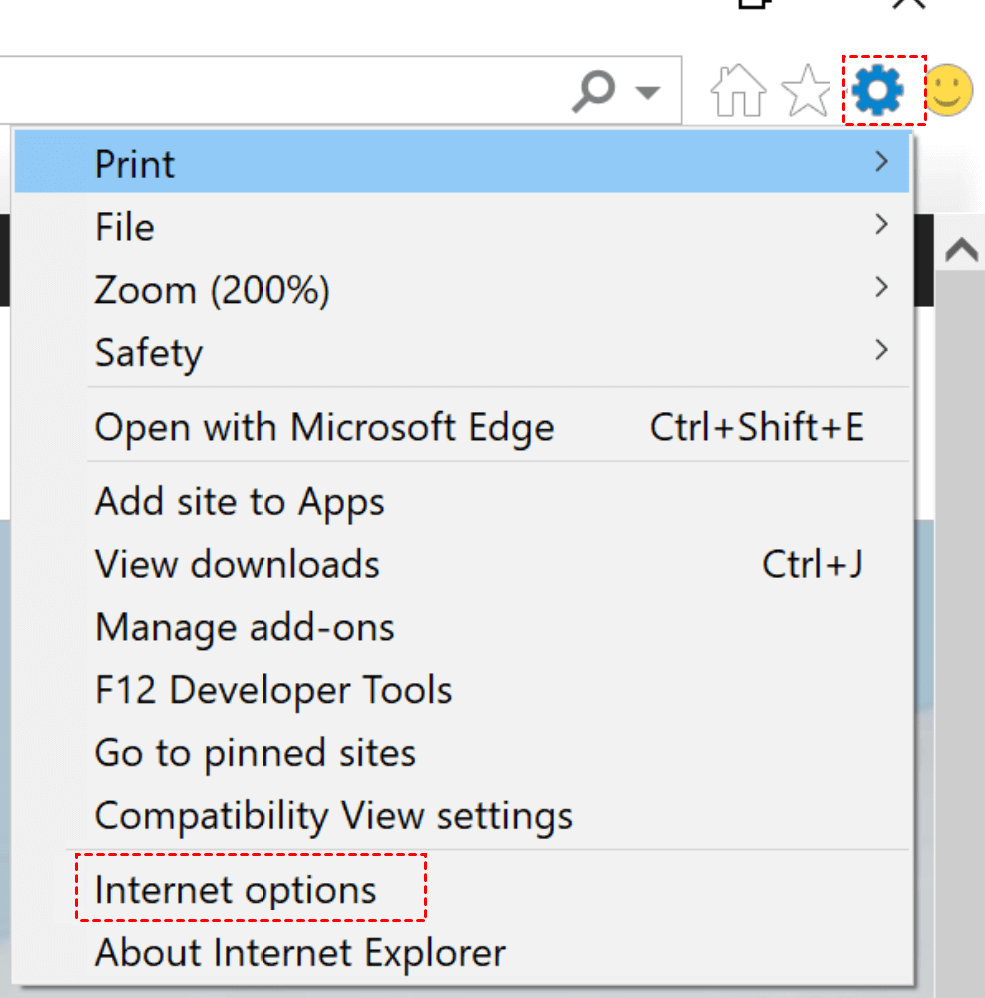Click the Tools gear icon
The height and width of the screenshot is (998, 985).
click(879, 91)
